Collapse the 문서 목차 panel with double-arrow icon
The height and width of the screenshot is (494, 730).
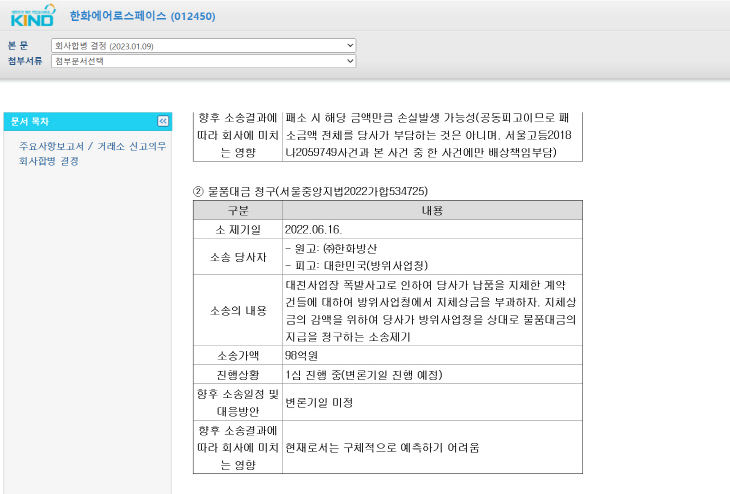tap(163, 122)
